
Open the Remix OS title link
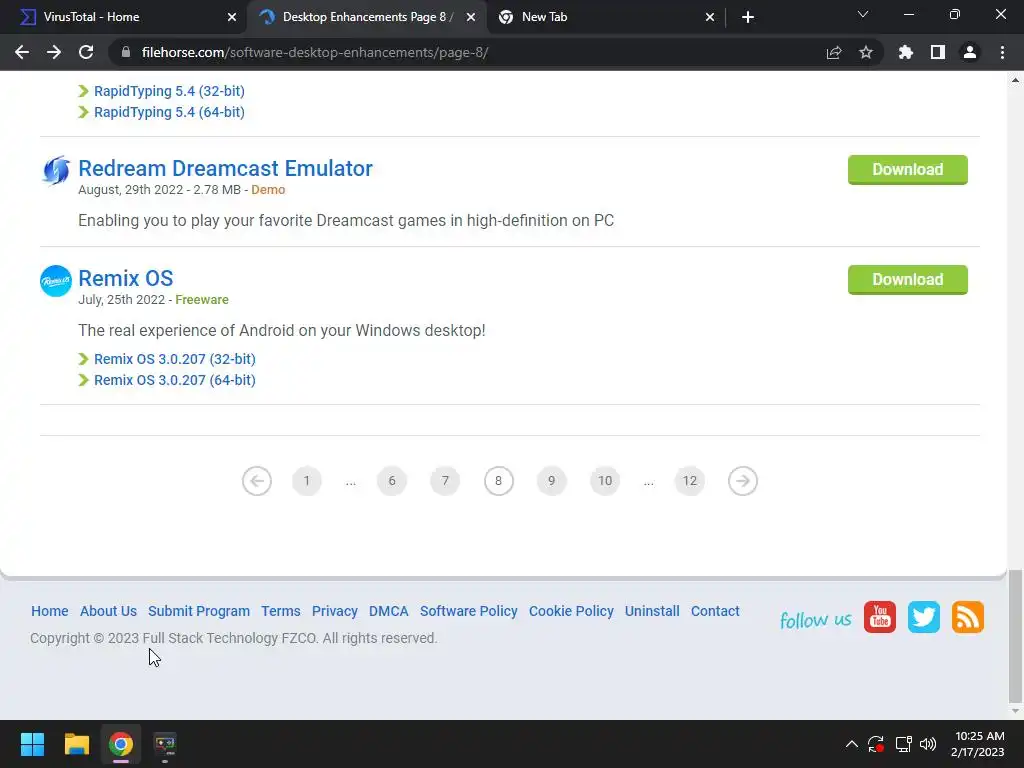[125, 278]
